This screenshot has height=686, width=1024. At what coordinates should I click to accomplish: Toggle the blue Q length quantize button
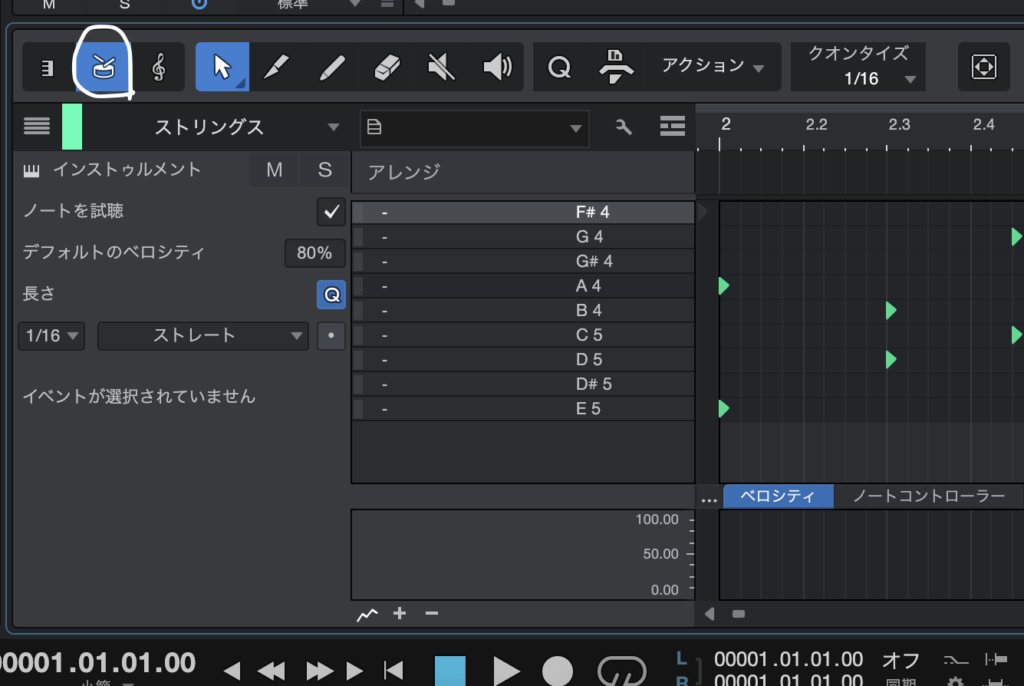click(x=330, y=294)
